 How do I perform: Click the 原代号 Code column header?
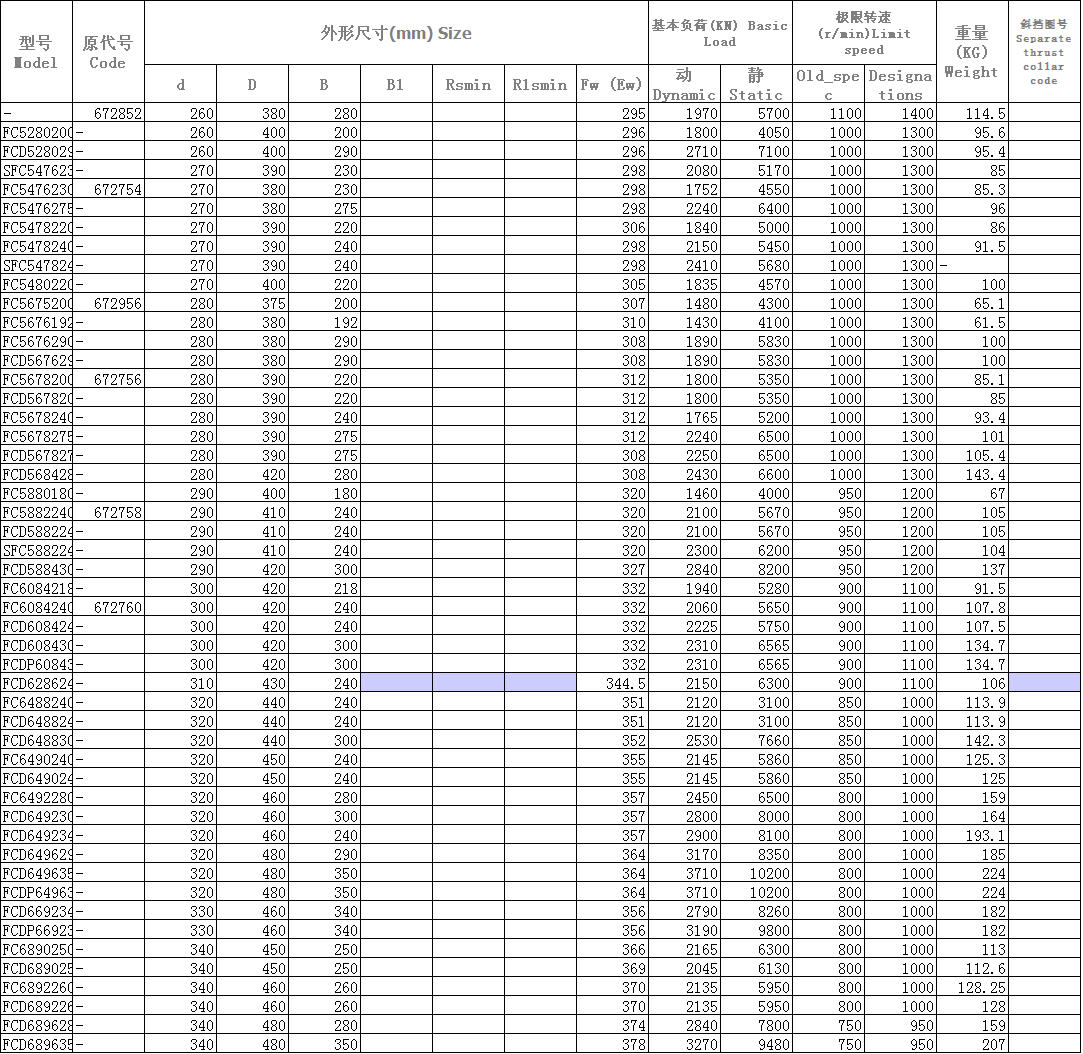[108, 52]
